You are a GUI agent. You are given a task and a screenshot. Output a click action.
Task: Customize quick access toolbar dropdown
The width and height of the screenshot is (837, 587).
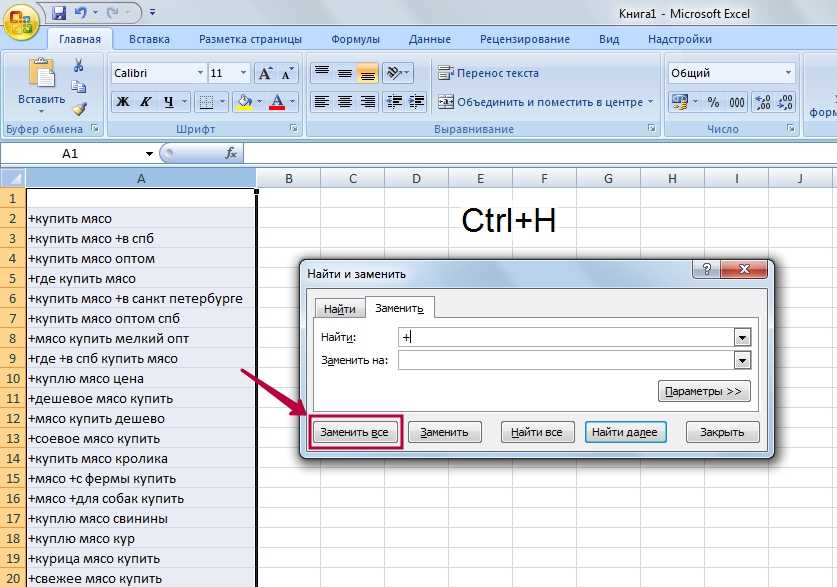(153, 12)
